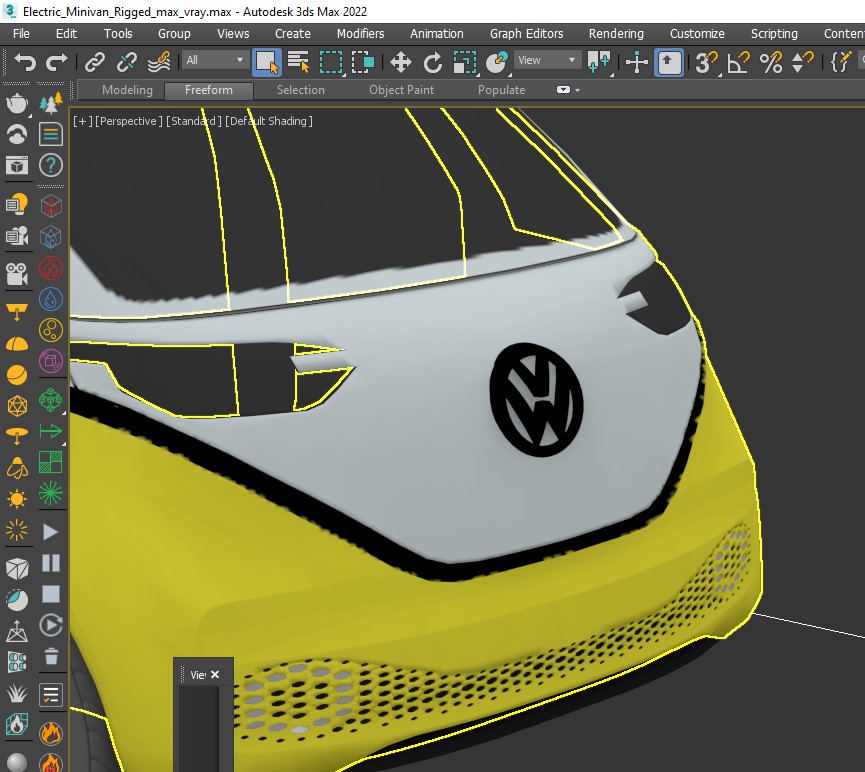
Task: Open Use Pivot Point Center flyout
Action: (599, 62)
